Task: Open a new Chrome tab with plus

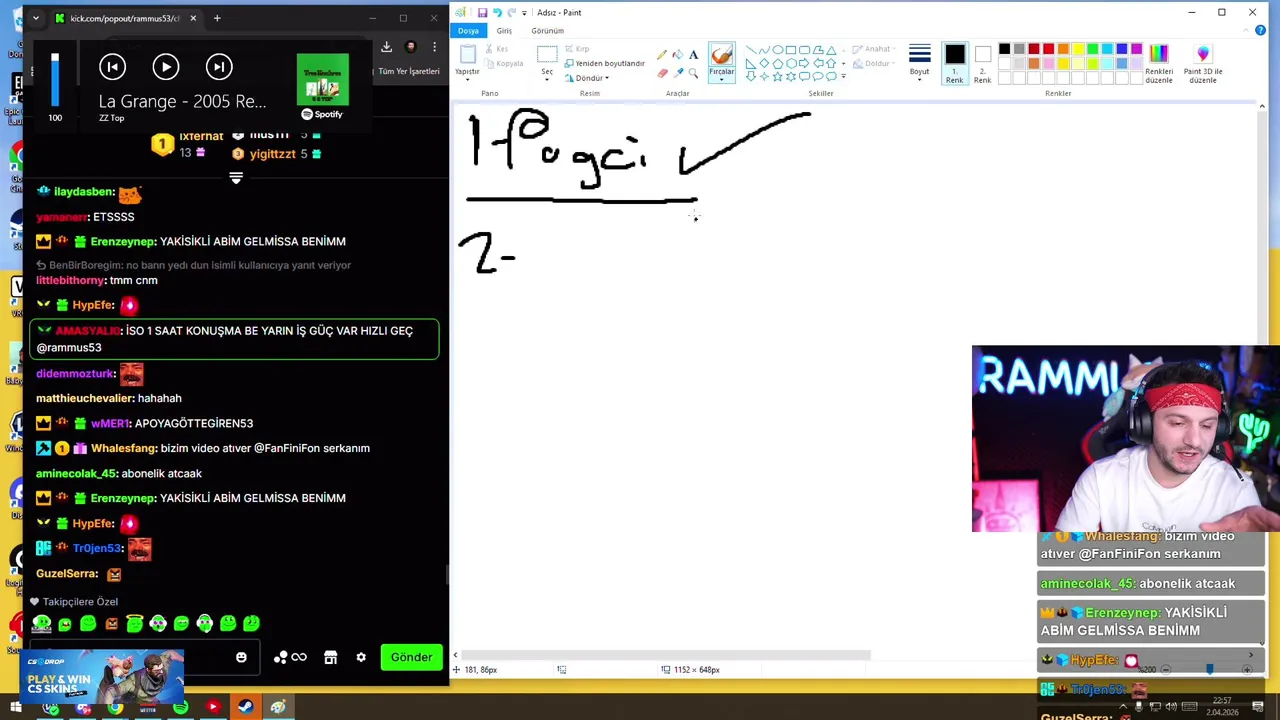Action: point(217,18)
